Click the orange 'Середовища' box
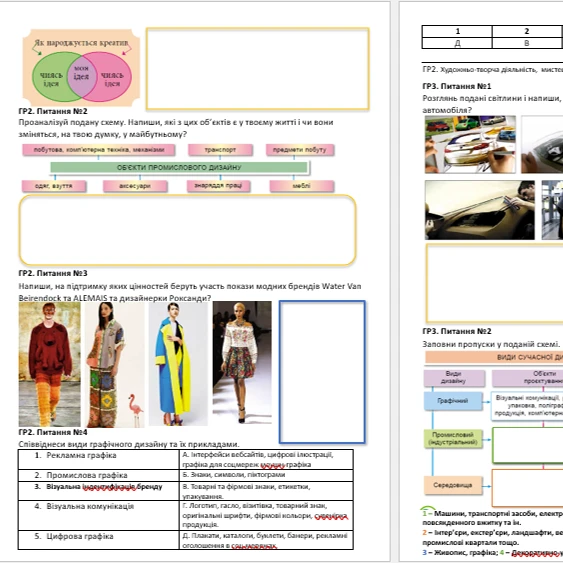 click(x=453, y=485)
